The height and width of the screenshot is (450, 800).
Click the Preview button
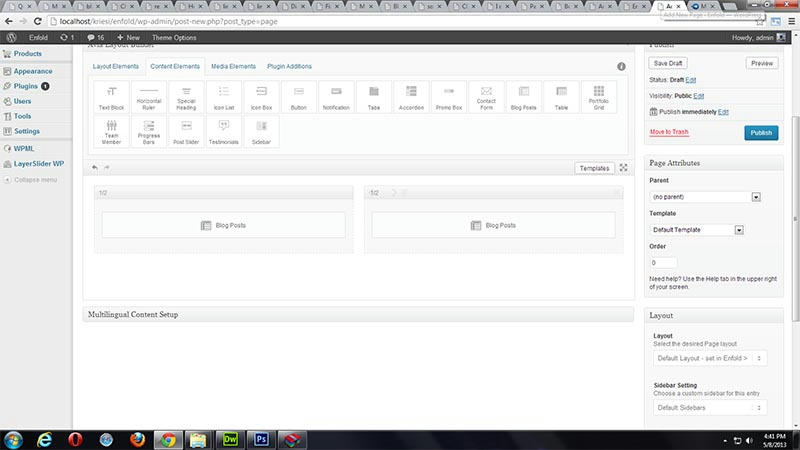762,63
